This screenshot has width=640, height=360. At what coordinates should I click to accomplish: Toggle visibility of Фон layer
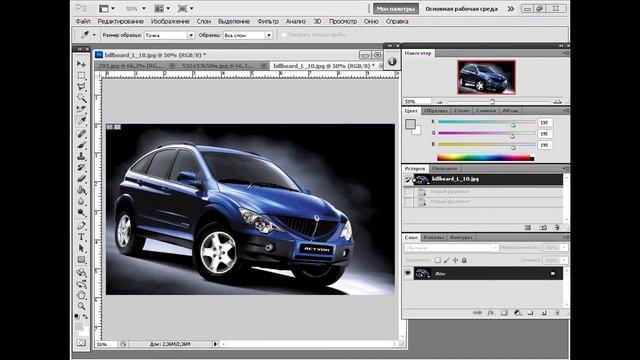pyautogui.click(x=407, y=273)
